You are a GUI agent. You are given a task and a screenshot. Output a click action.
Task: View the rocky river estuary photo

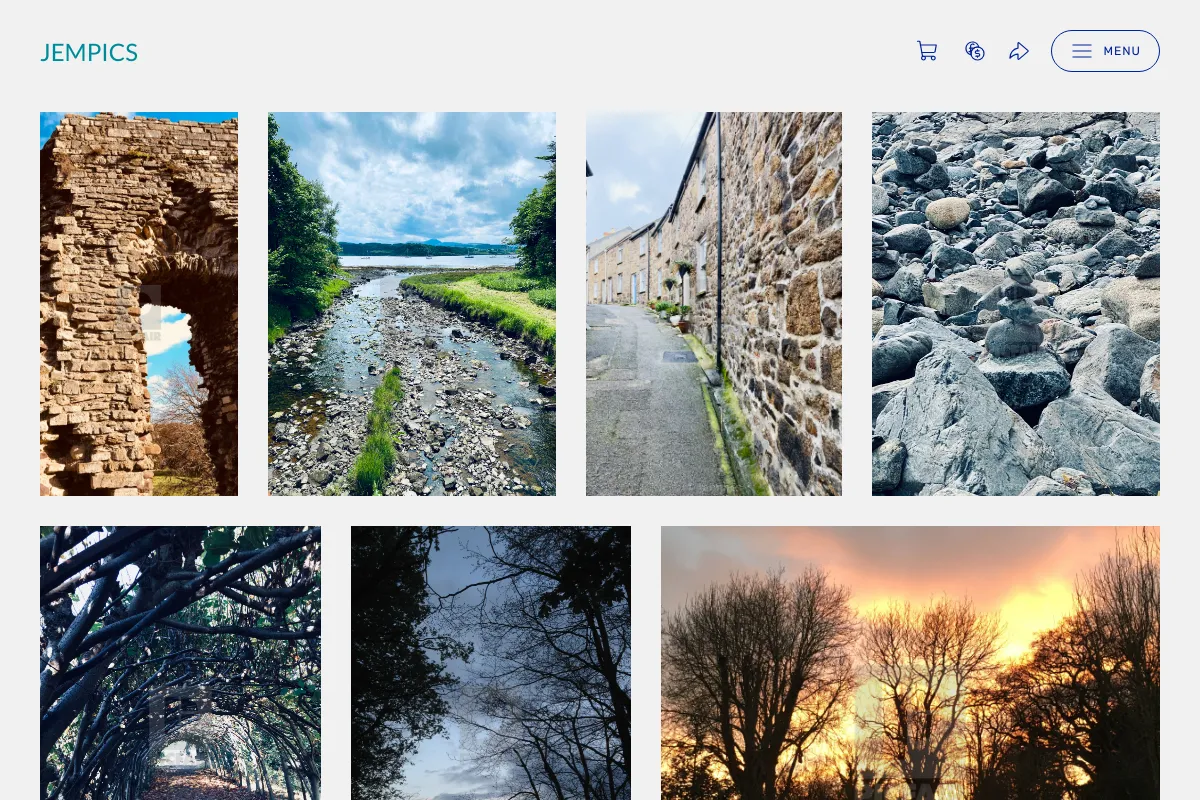[412, 304]
